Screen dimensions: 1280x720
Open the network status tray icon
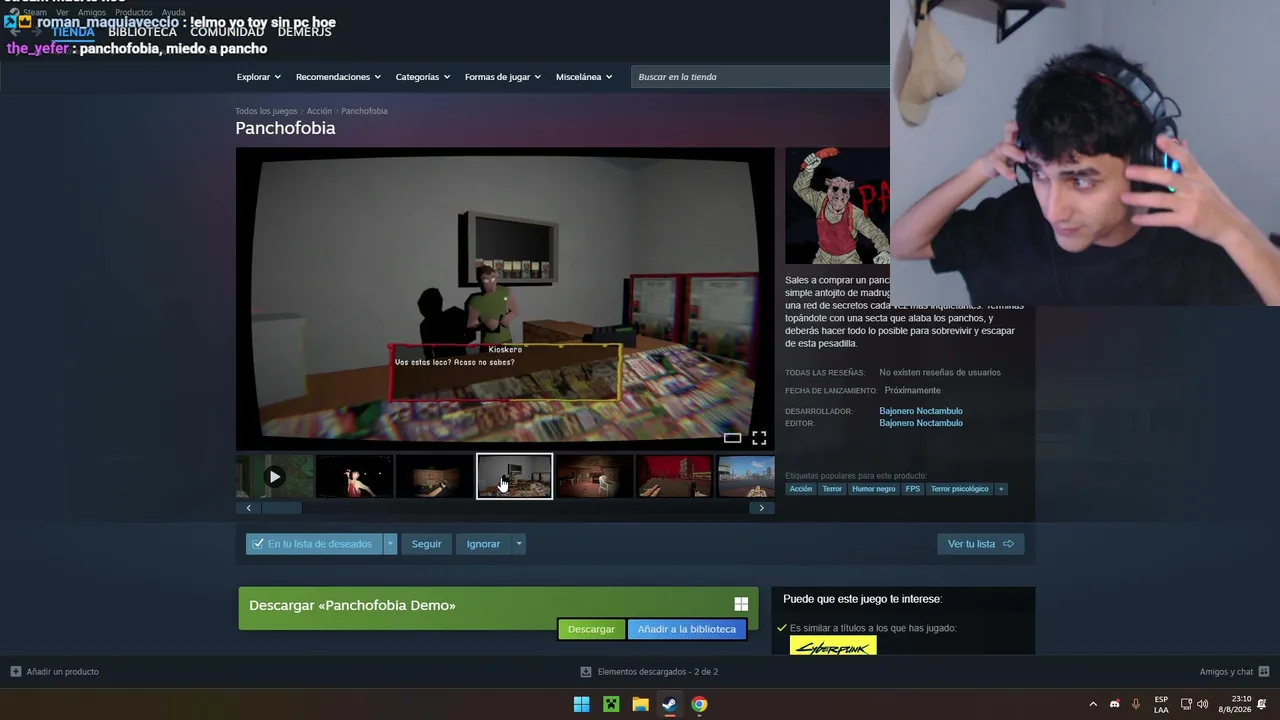pyautogui.click(x=1186, y=704)
